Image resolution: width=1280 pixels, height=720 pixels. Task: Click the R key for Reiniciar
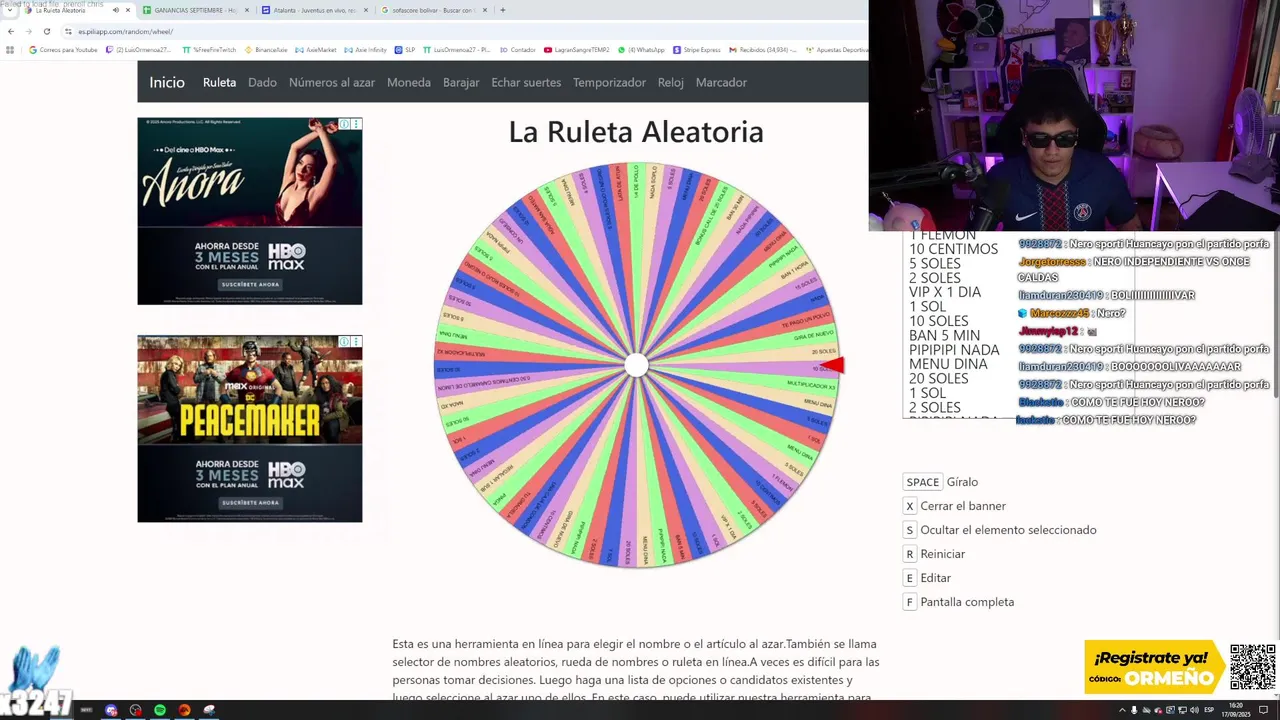point(910,554)
